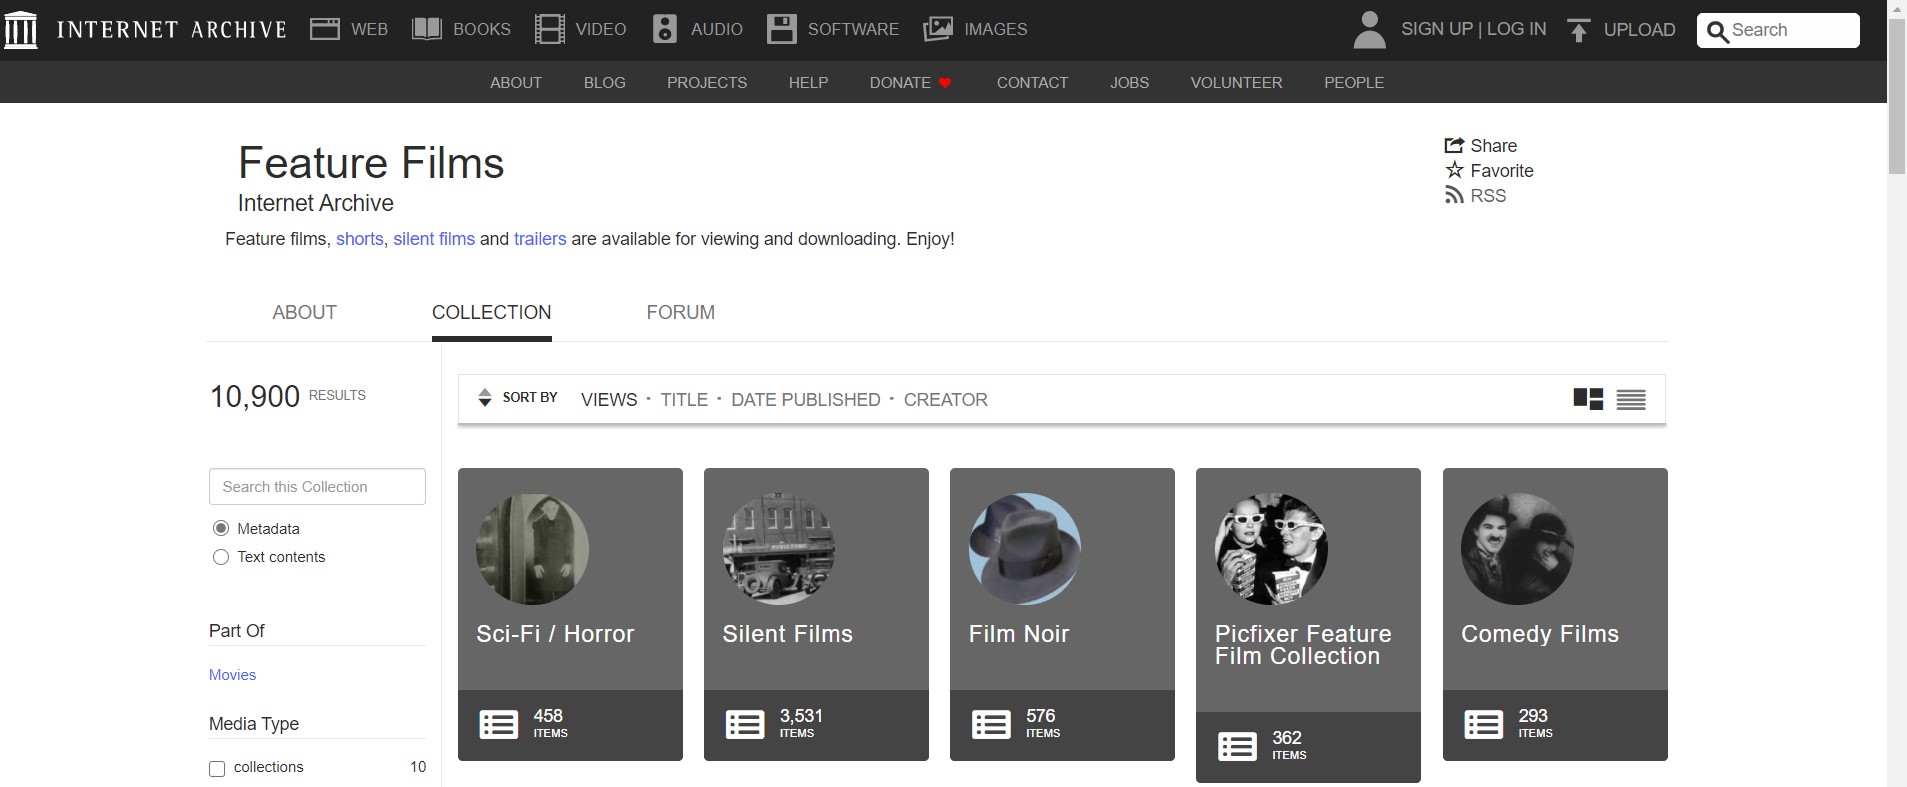Open the Jobs menu item
Screen dimensions: 1907x787
tap(1129, 83)
